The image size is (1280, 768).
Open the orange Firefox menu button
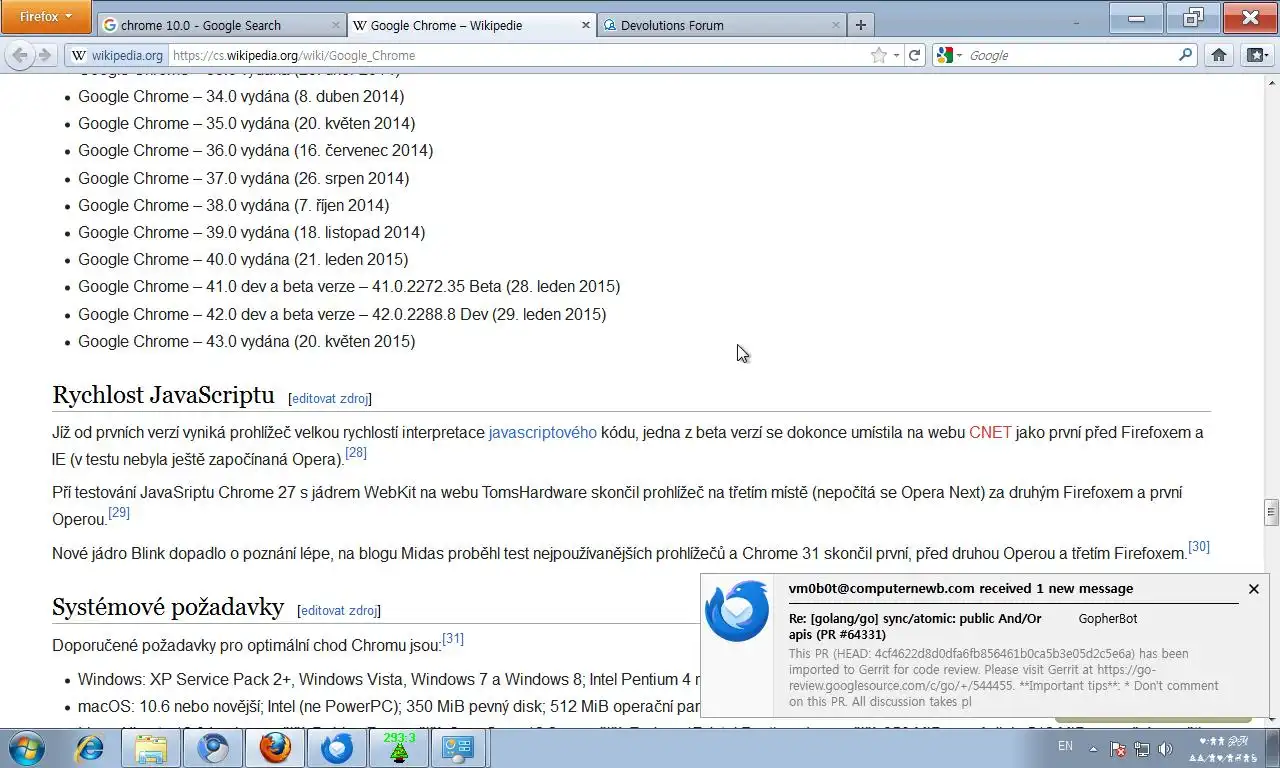46,17
